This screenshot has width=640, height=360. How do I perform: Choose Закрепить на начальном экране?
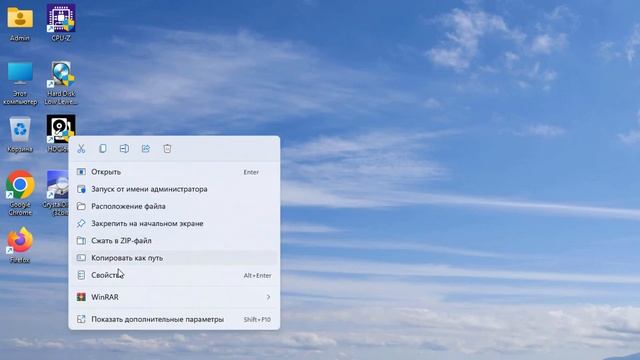click(174, 223)
